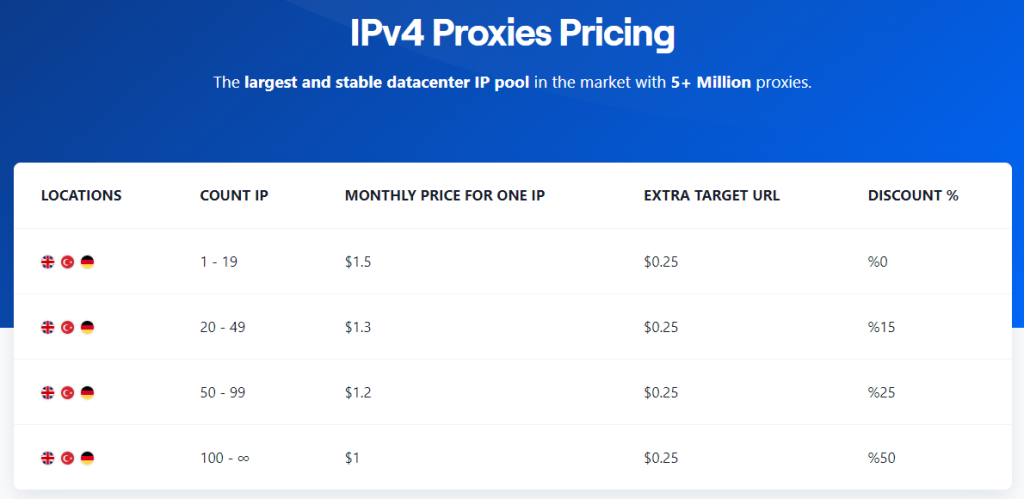
Task: Click the MONTHLY PRICE FOR ONE IP header
Action: pos(444,196)
